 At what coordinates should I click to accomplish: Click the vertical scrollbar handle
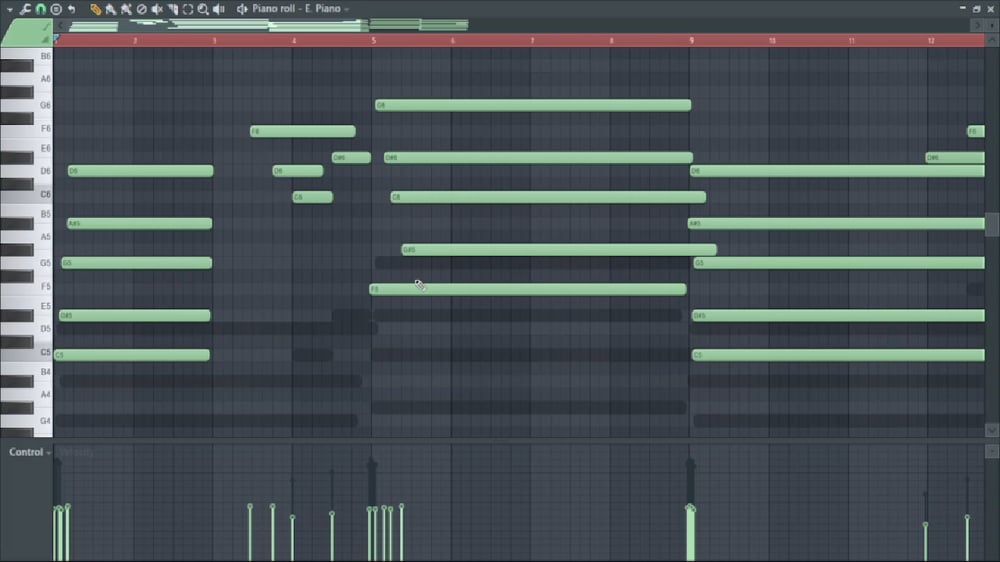(x=992, y=224)
